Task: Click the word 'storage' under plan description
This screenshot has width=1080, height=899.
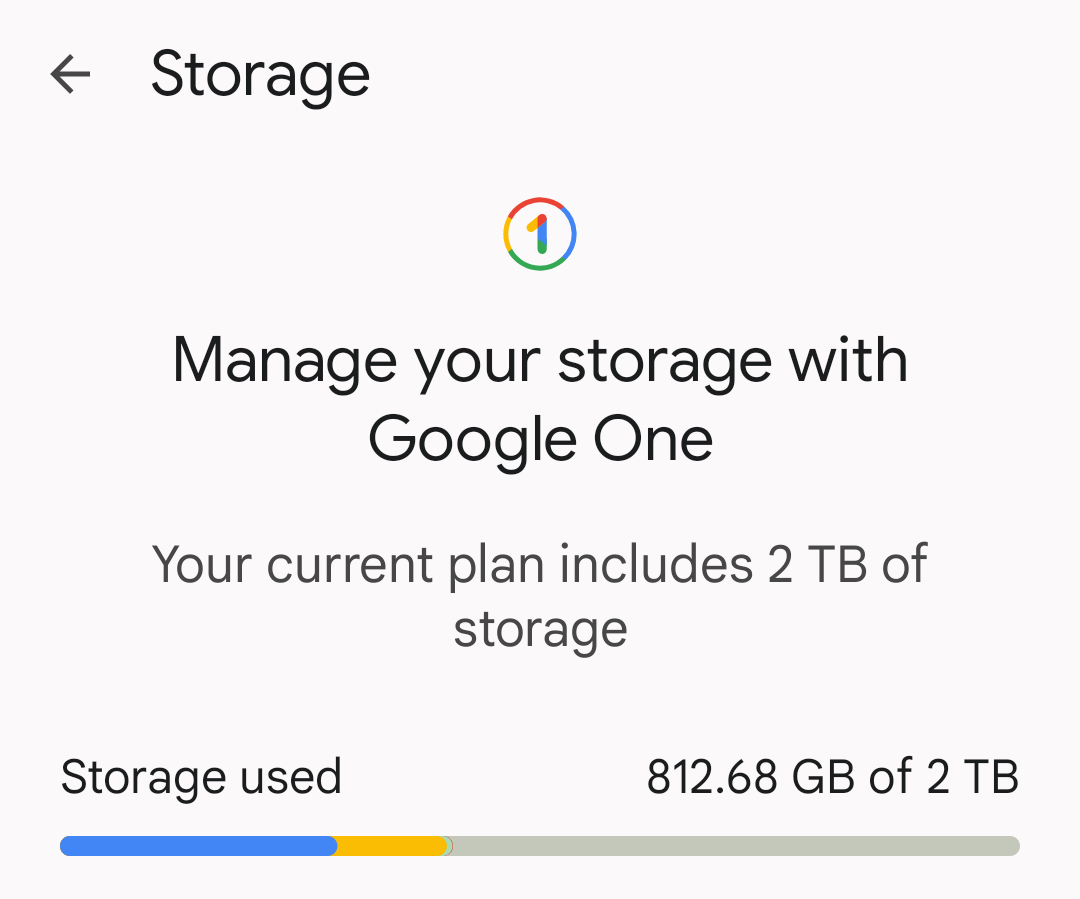Action: [x=541, y=630]
